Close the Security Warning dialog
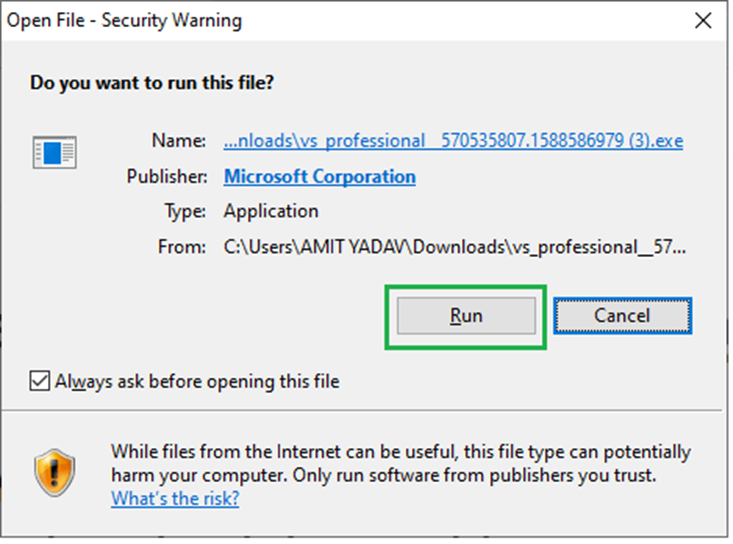The width and height of the screenshot is (733, 544). coord(704,20)
